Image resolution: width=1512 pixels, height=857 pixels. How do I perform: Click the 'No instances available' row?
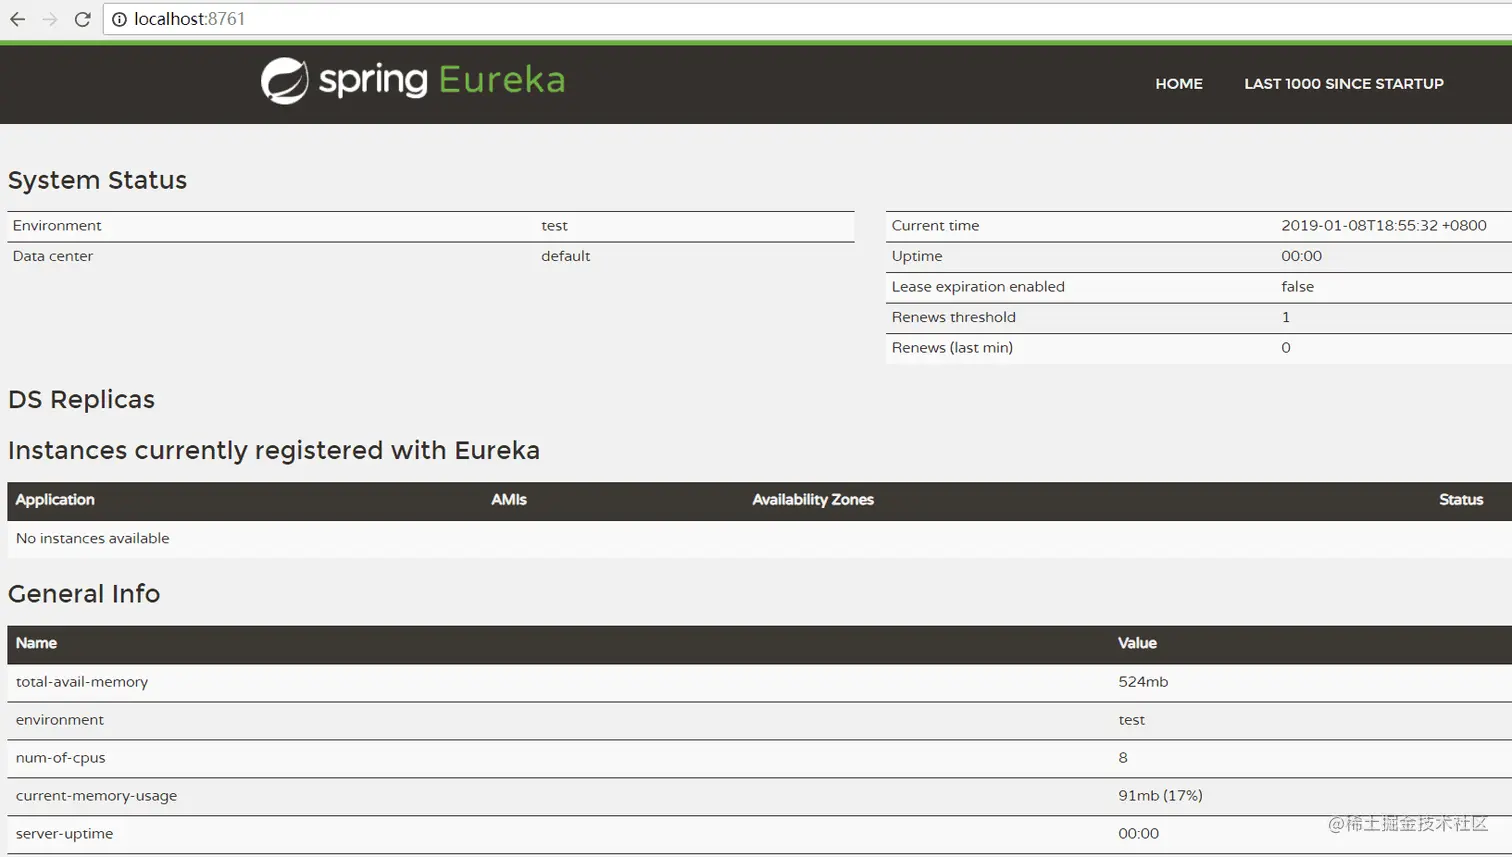tap(759, 539)
